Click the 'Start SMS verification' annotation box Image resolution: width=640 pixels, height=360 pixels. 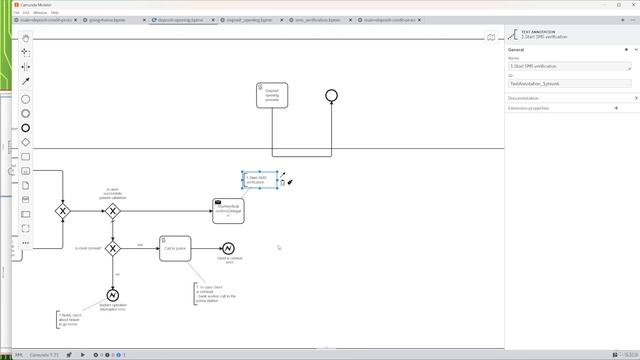coord(260,180)
